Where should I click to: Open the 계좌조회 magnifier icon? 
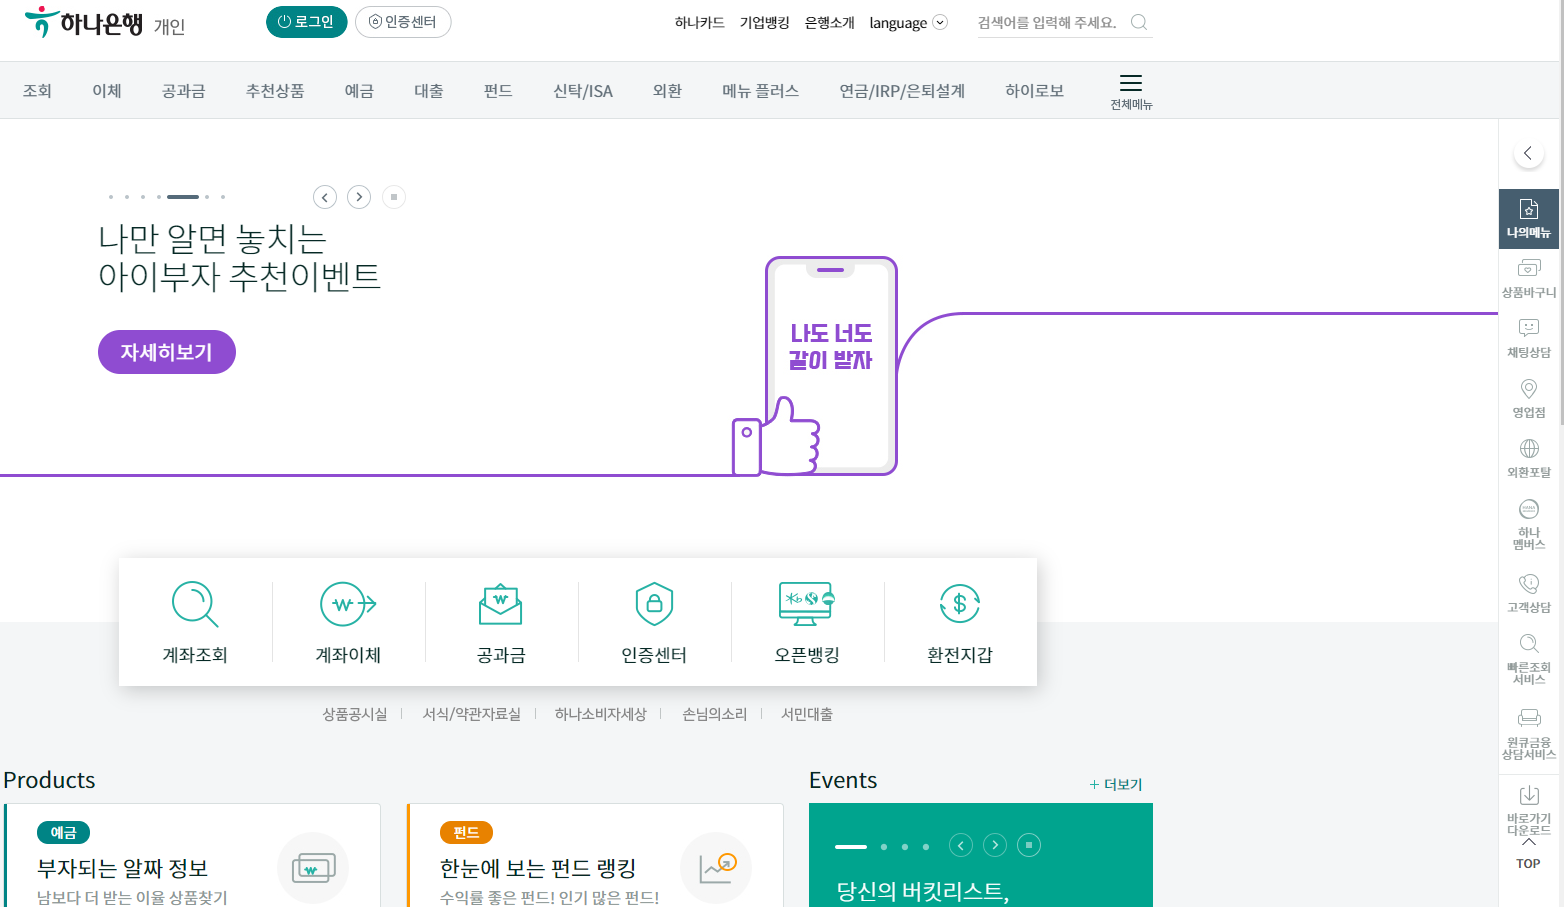coord(195,604)
